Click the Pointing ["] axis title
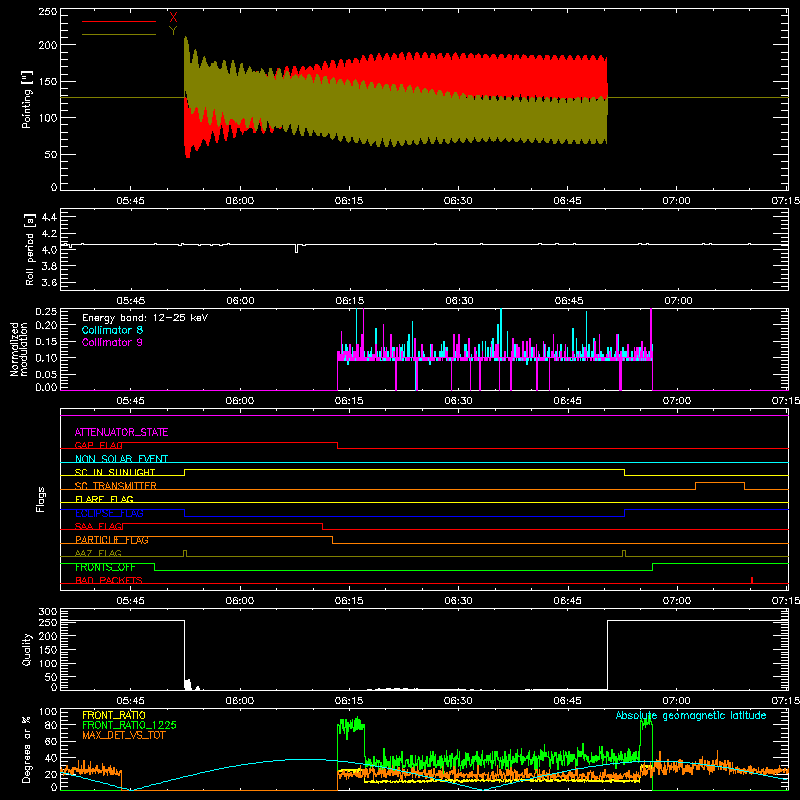This screenshot has width=800, height=800. click(x=27, y=99)
